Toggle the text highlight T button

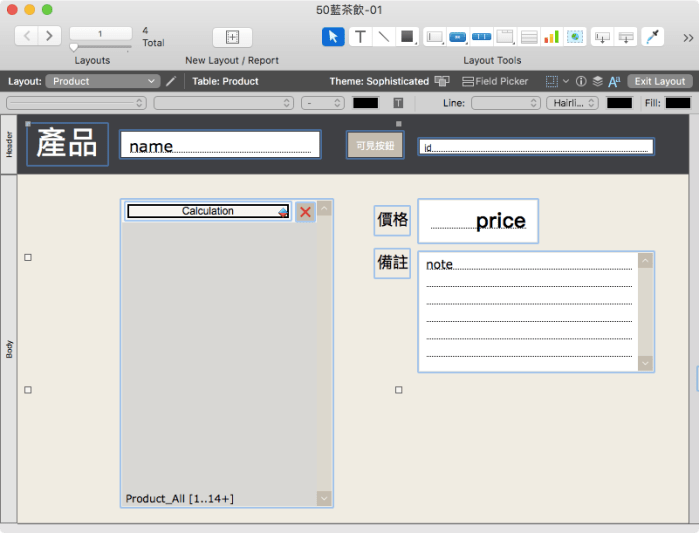pyautogui.click(x=398, y=103)
